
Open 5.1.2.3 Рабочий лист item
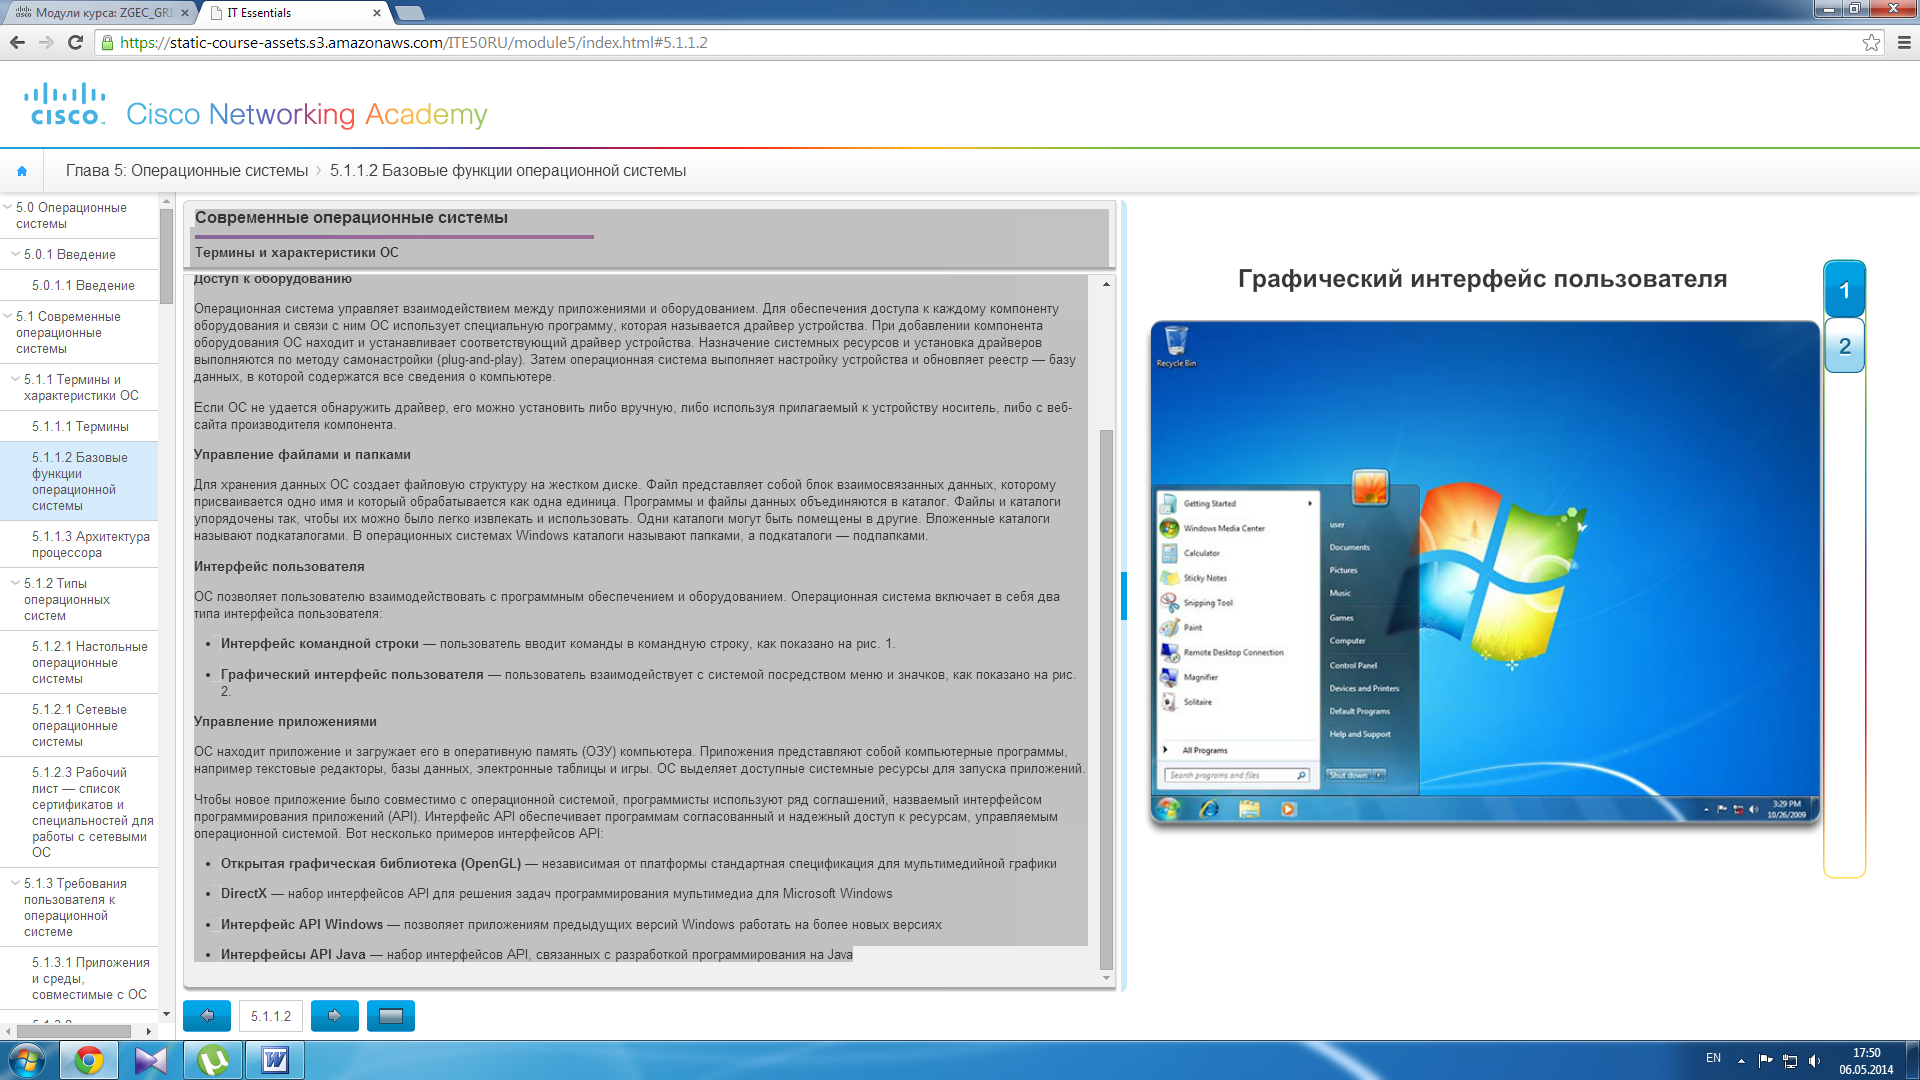pyautogui.click(x=92, y=812)
